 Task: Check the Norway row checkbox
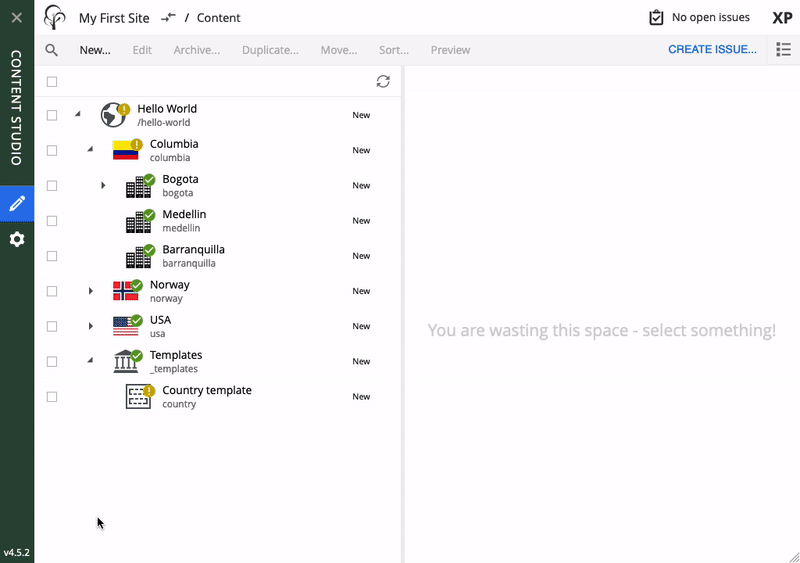pyautogui.click(x=52, y=291)
